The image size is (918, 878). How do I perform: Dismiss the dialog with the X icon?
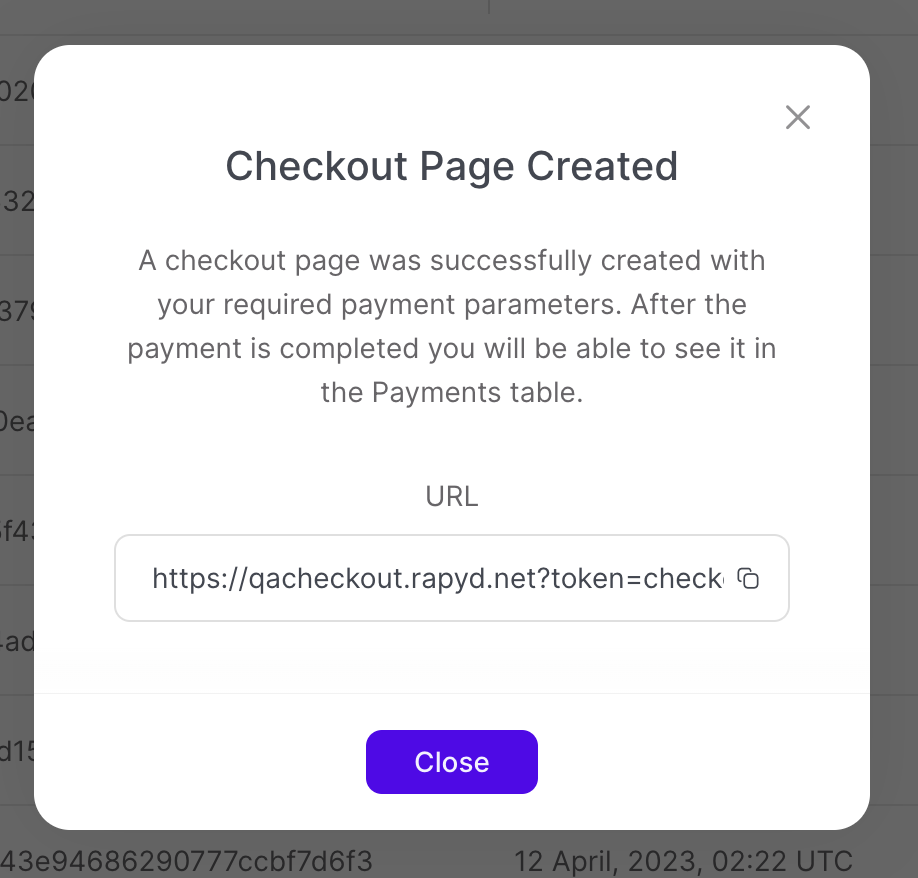point(797,118)
